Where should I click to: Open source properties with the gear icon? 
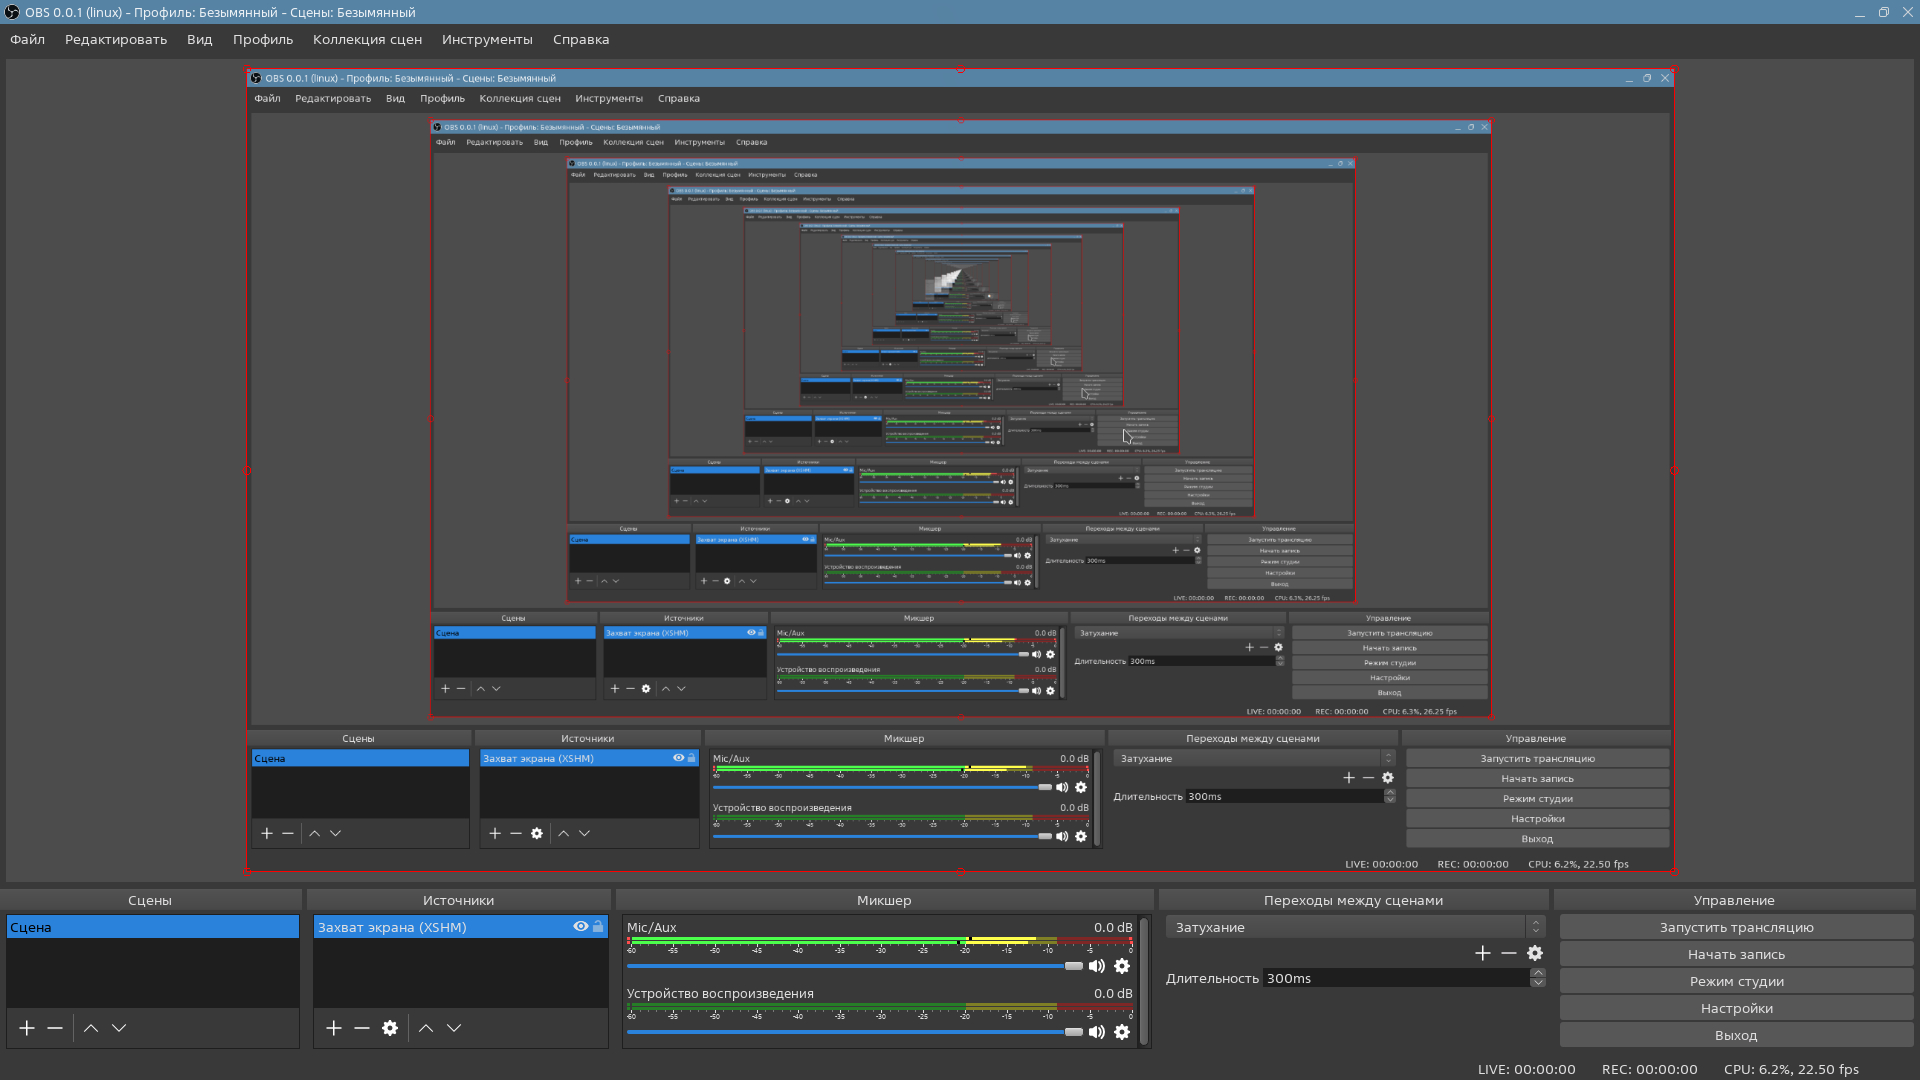coord(390,1028)
